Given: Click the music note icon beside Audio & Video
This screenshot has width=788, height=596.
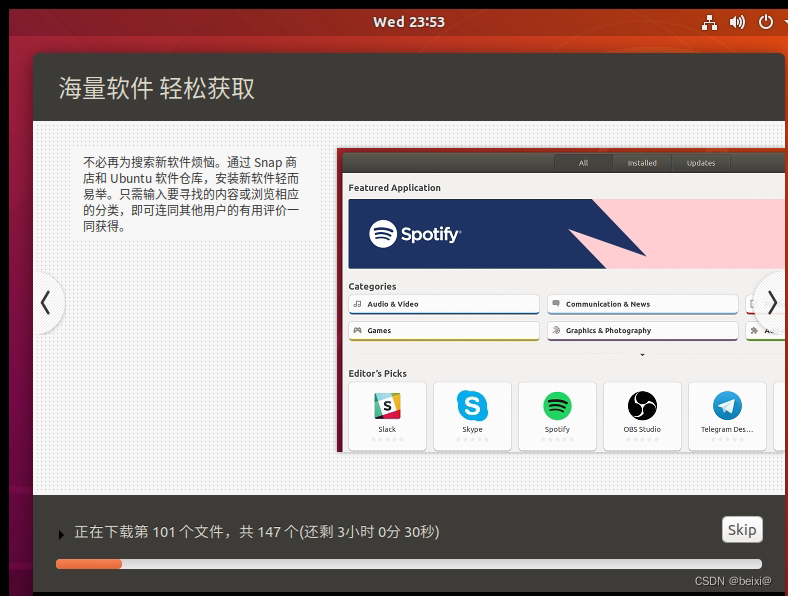Looking at the screenshot, I should click(357, 304).
